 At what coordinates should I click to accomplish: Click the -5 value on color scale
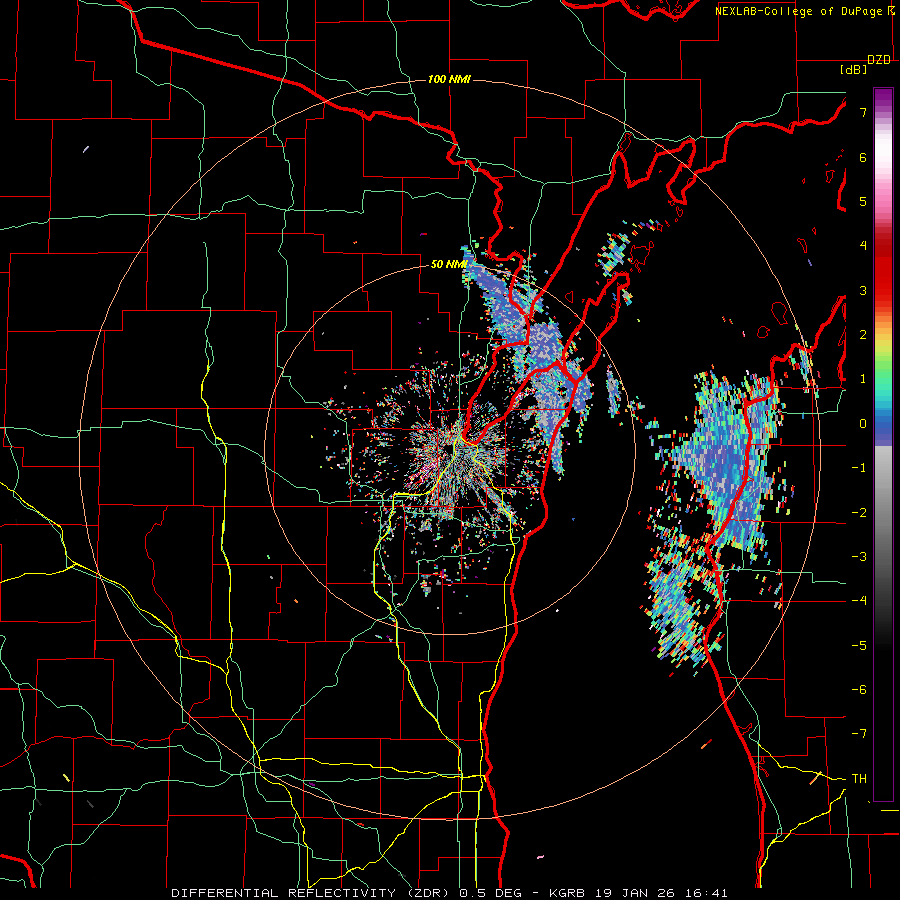click(x=859, y=646)
